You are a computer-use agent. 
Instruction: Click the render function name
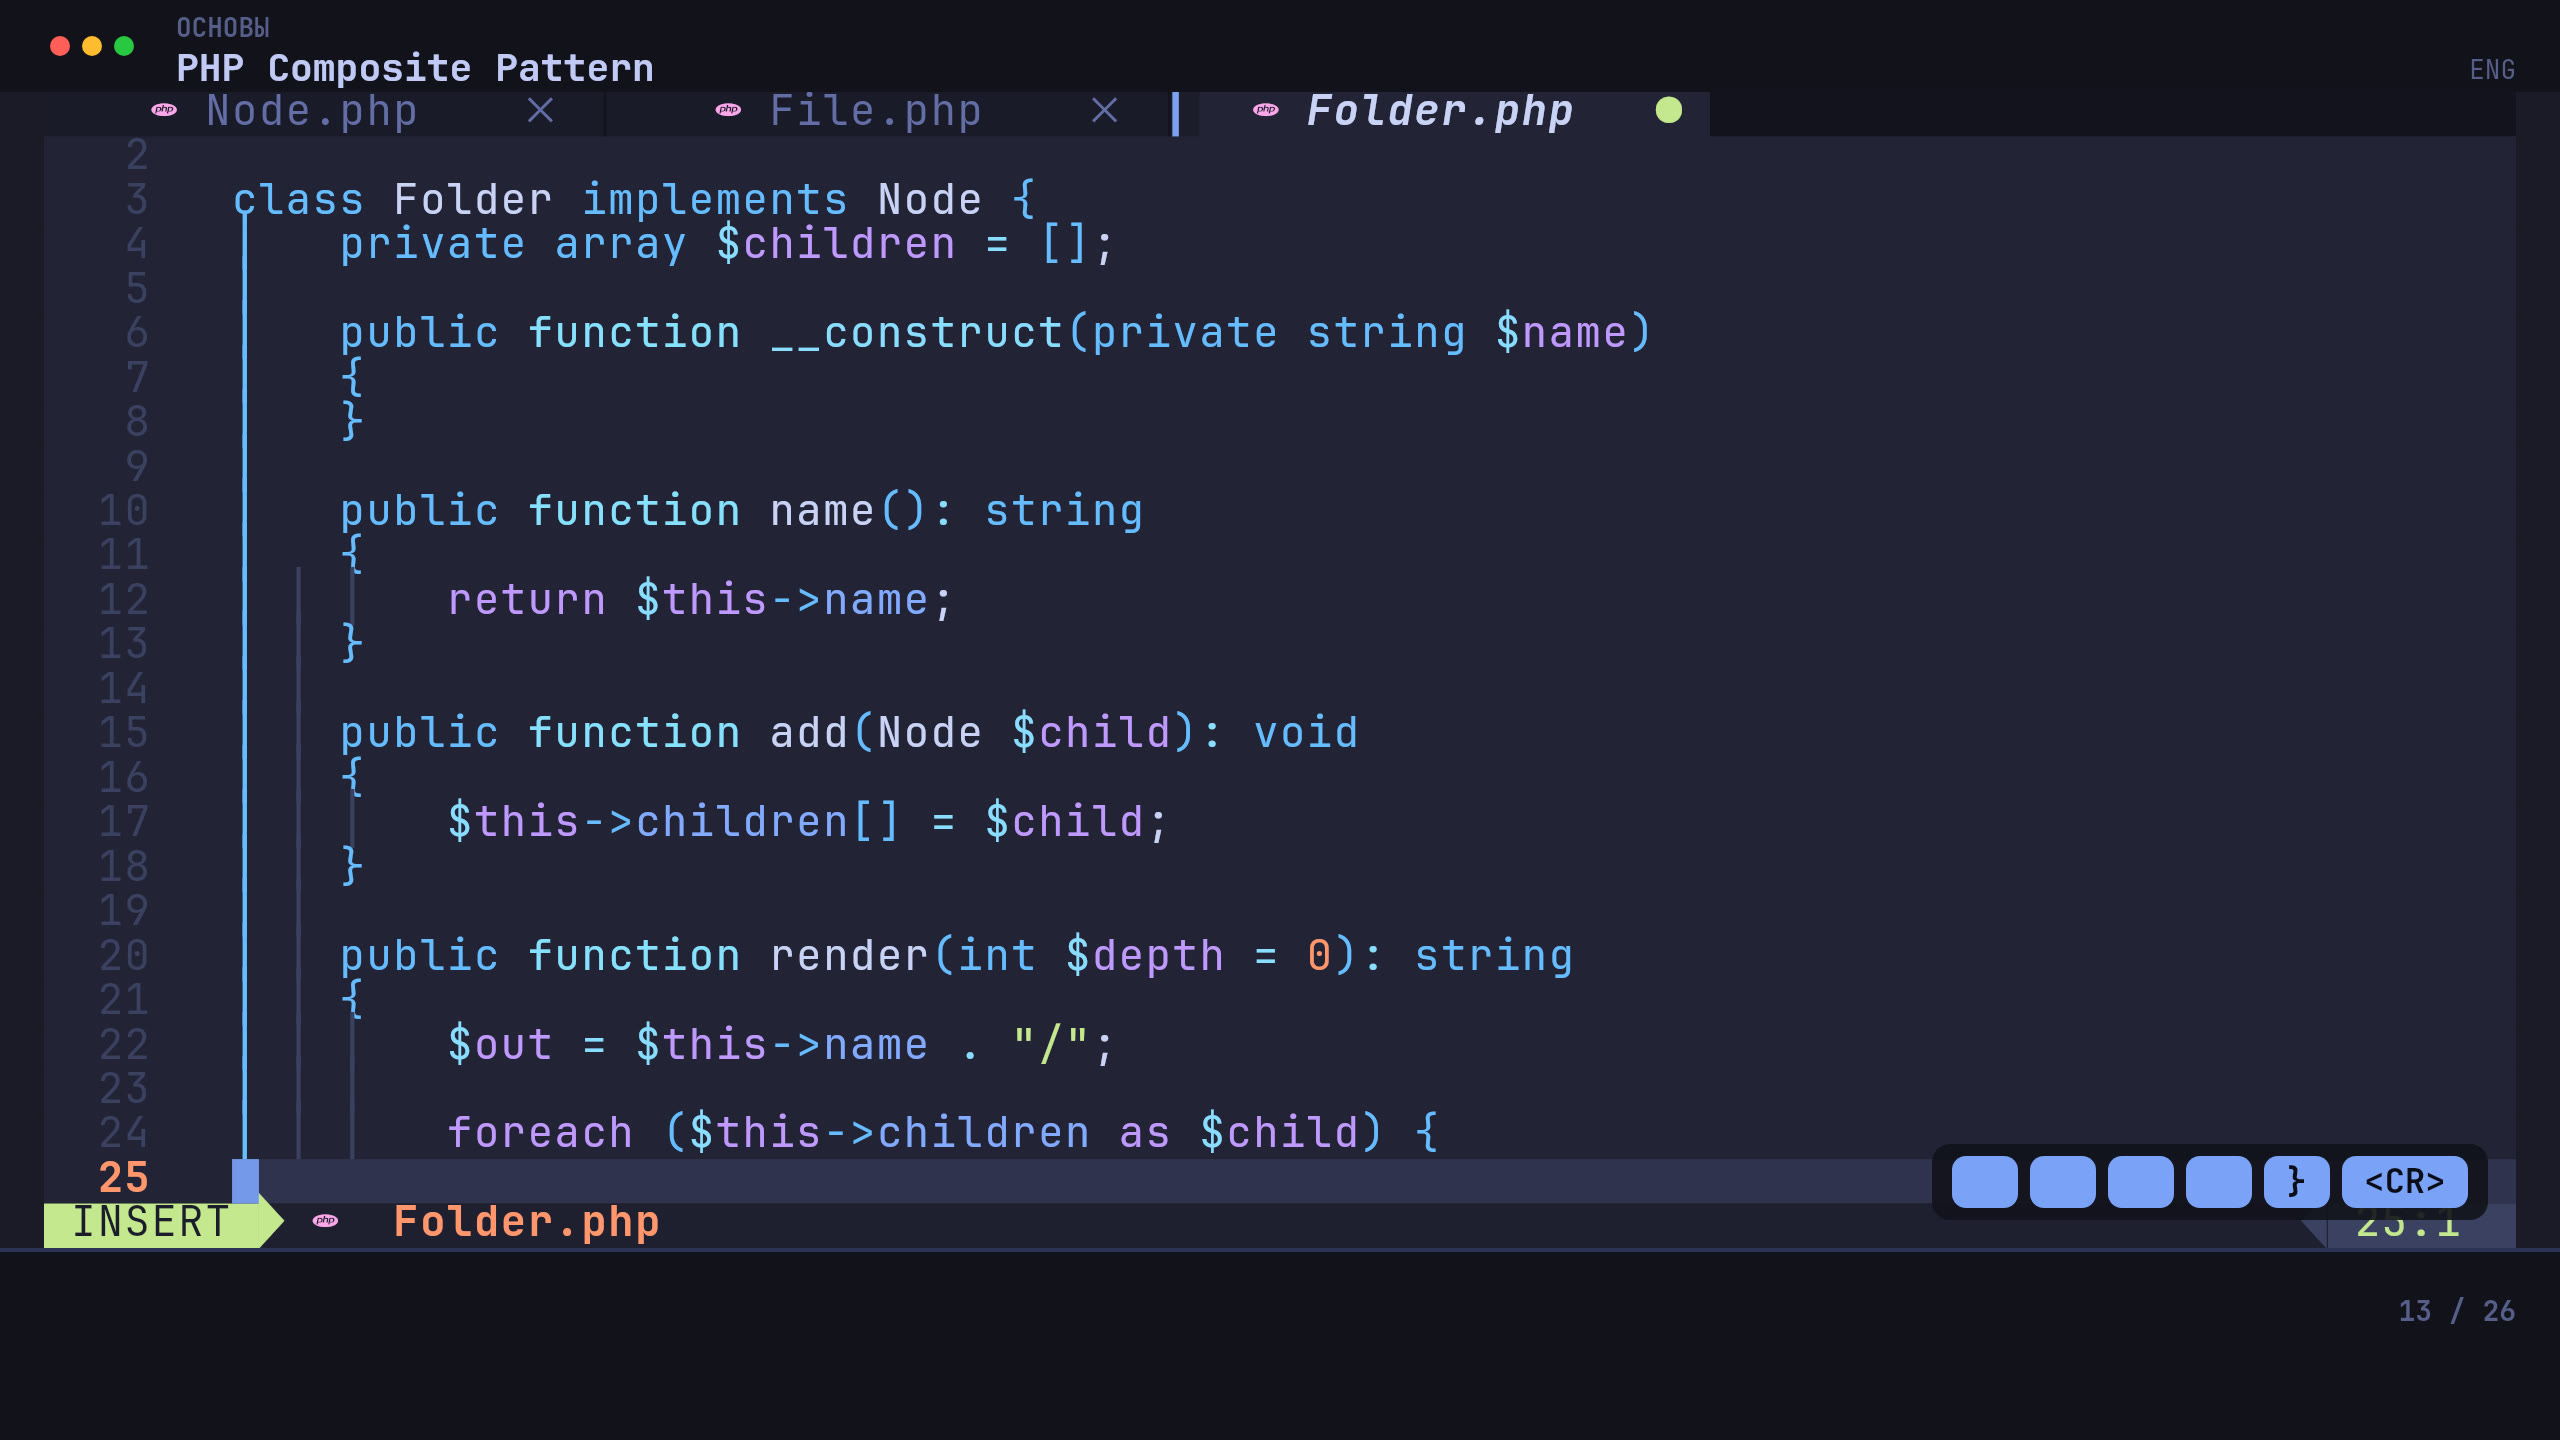(x=849, y=956)
